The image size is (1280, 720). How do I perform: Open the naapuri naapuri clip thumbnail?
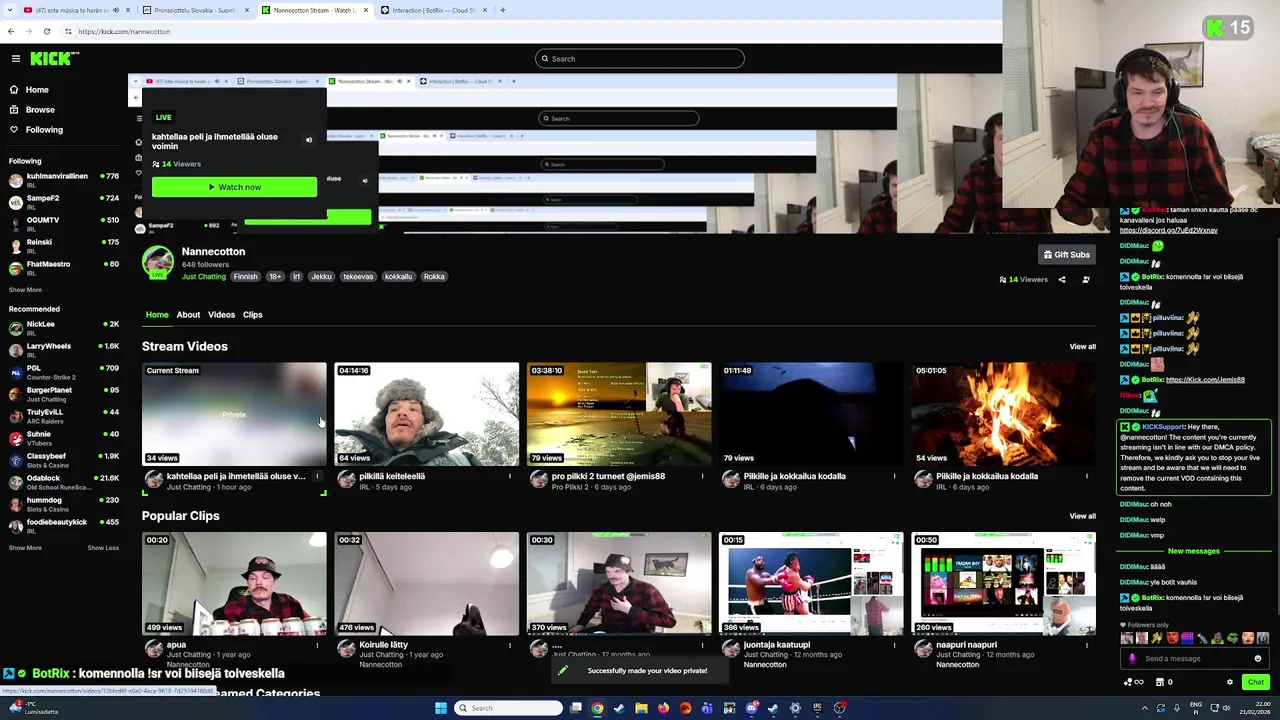[x=1003, y=584]
